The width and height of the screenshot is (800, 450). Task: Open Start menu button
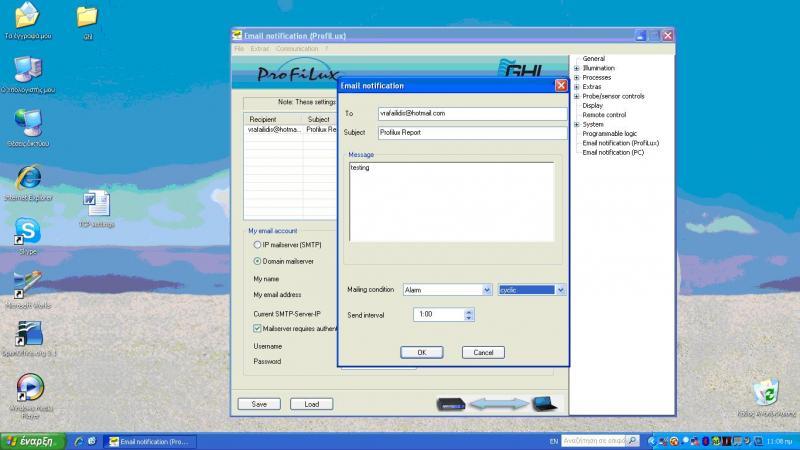tap(33, 441)
